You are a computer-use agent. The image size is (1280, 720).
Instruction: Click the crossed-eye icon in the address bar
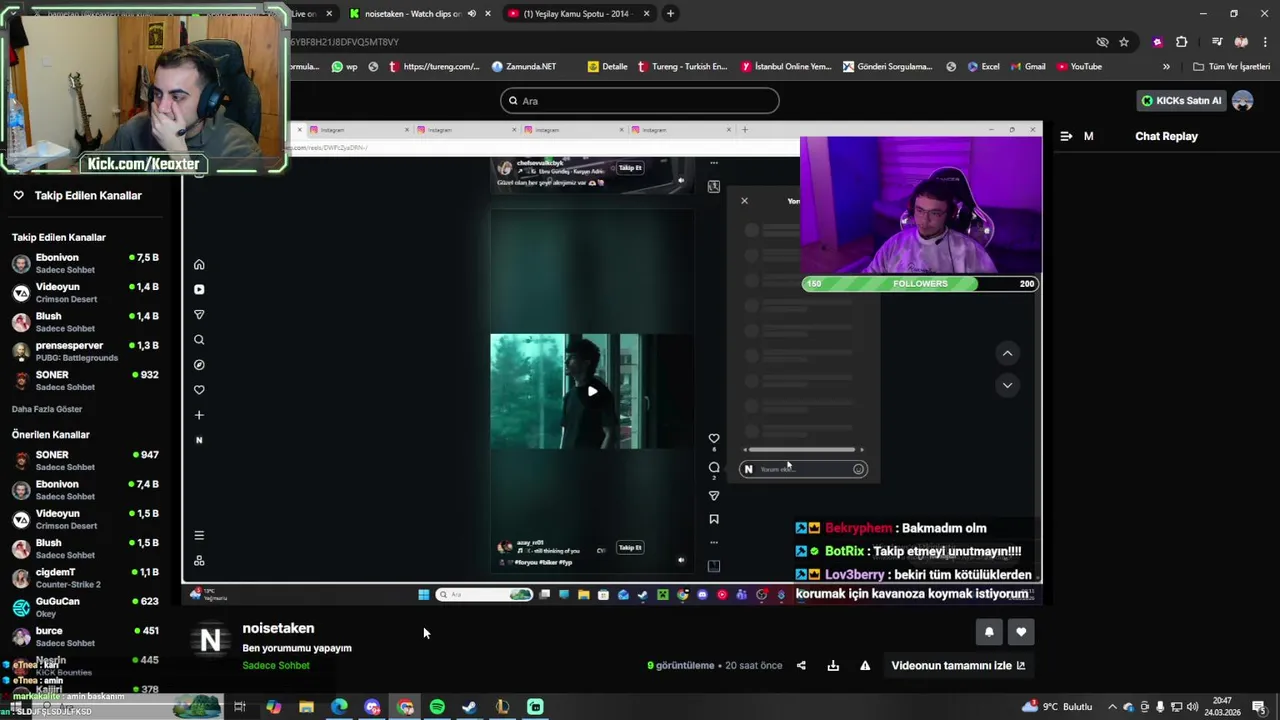point(1102,42)
